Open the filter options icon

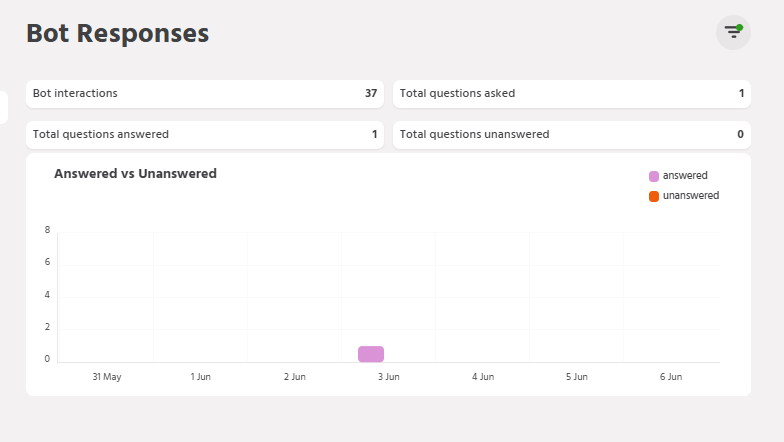click(x=733, y=33)
